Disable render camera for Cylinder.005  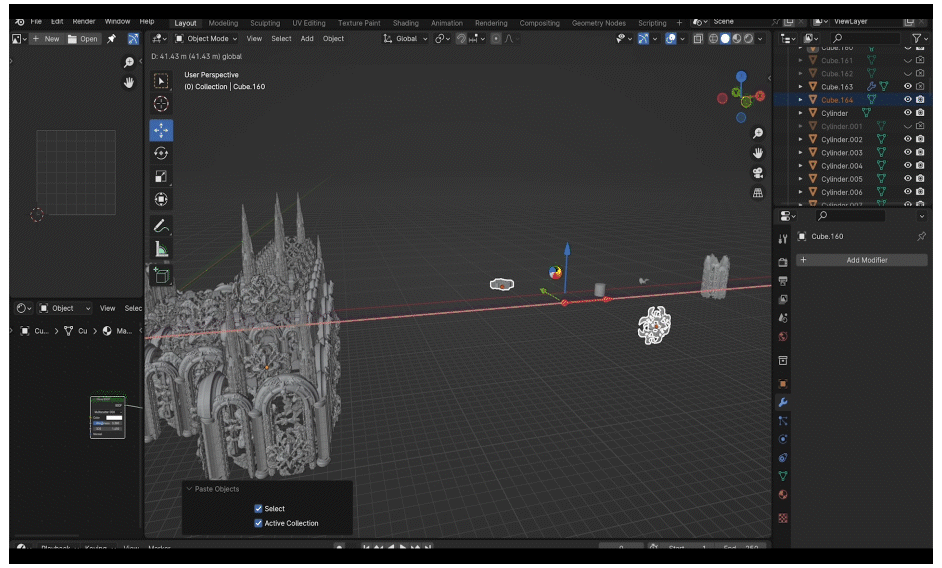pos(920,179)
